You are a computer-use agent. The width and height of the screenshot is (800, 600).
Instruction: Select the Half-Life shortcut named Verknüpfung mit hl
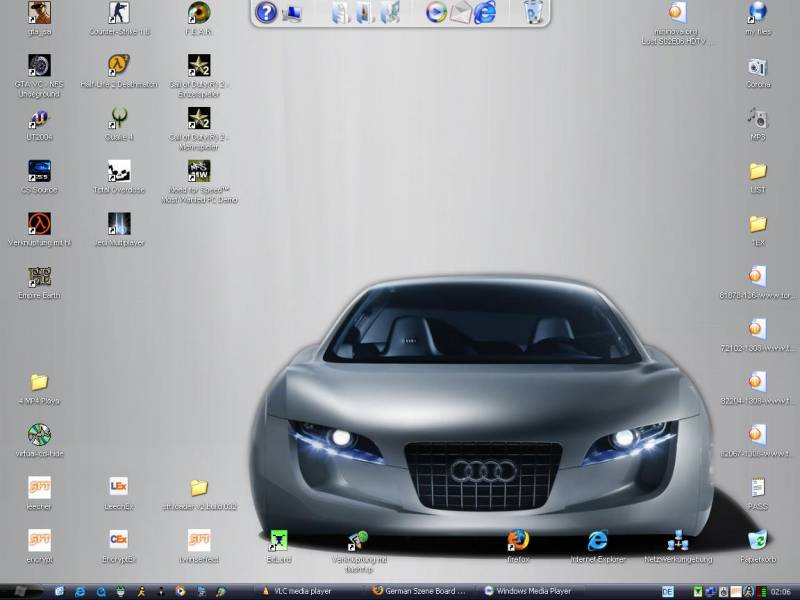pos(39,224)
